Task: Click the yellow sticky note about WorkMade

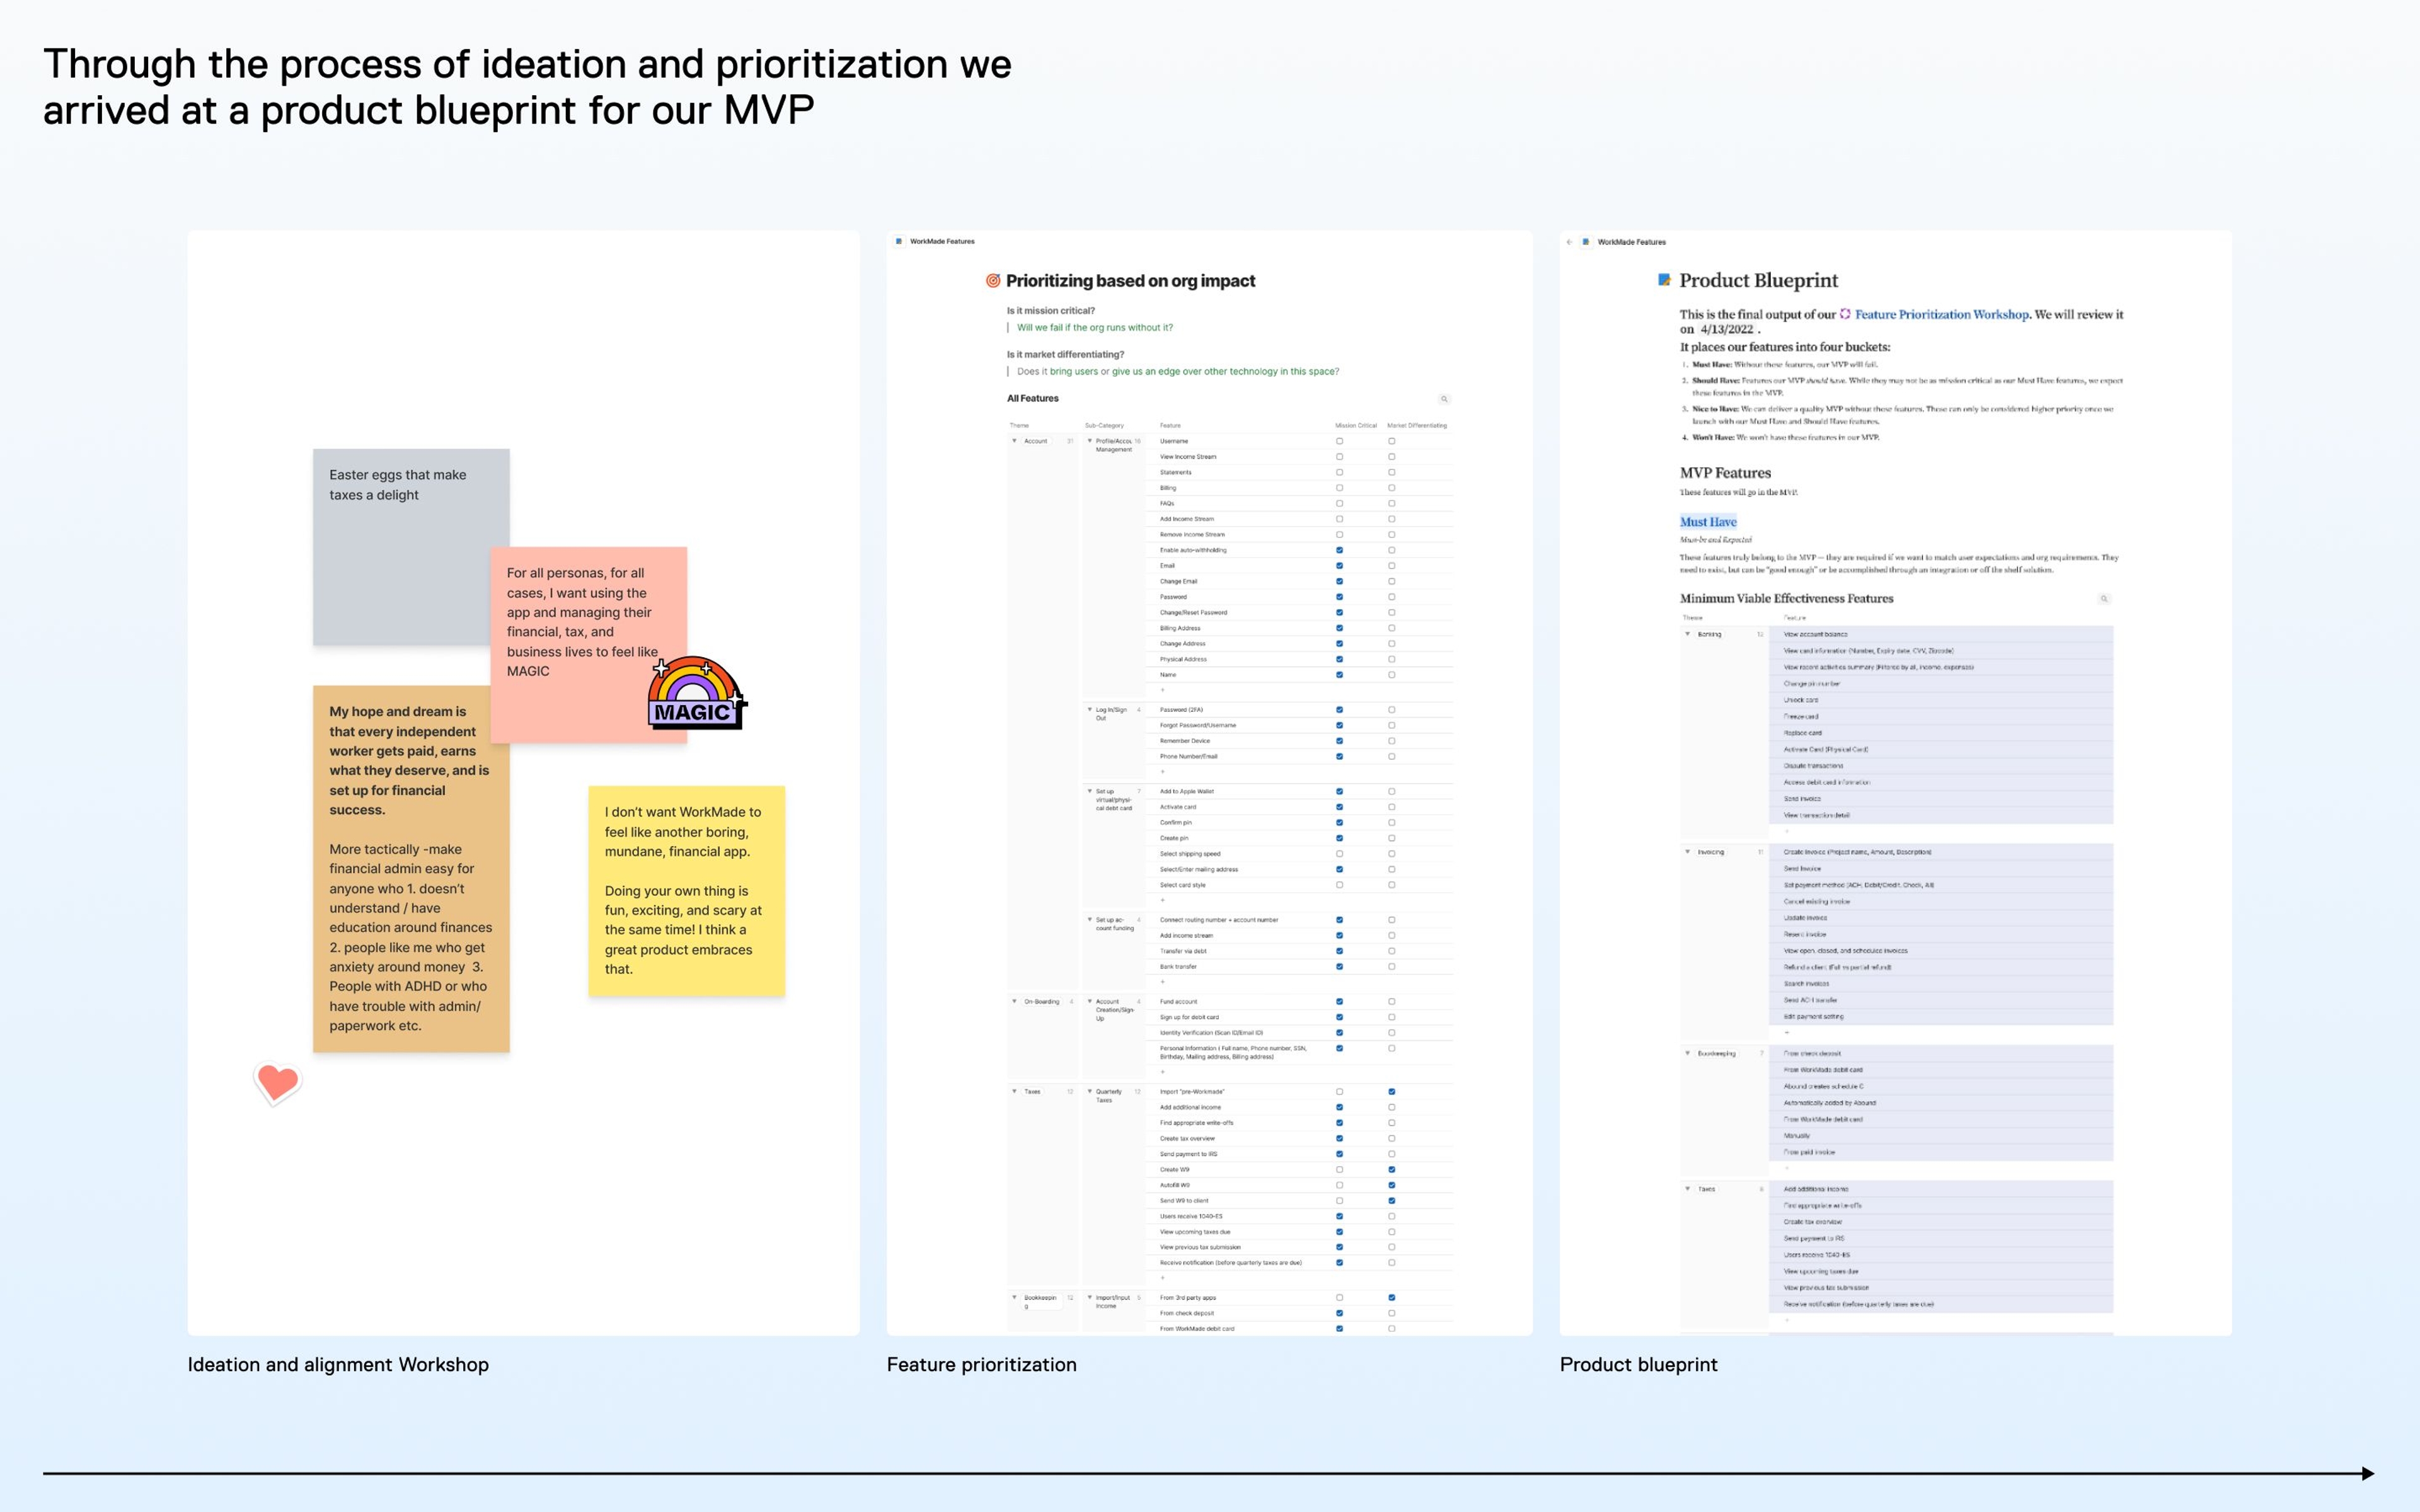Action: [686, 891]
